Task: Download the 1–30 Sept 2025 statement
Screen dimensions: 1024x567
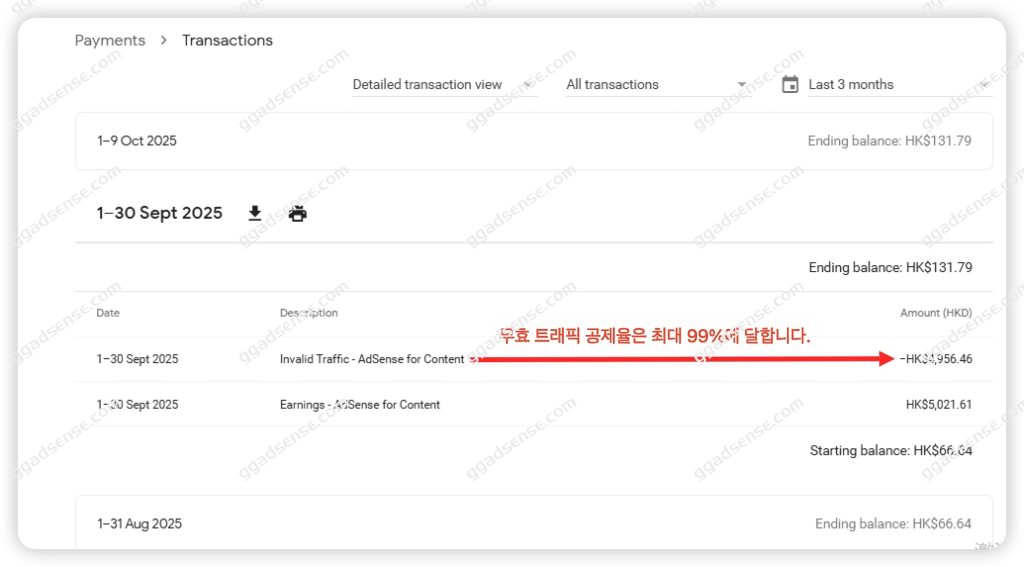Action: (x=255, y=213)
